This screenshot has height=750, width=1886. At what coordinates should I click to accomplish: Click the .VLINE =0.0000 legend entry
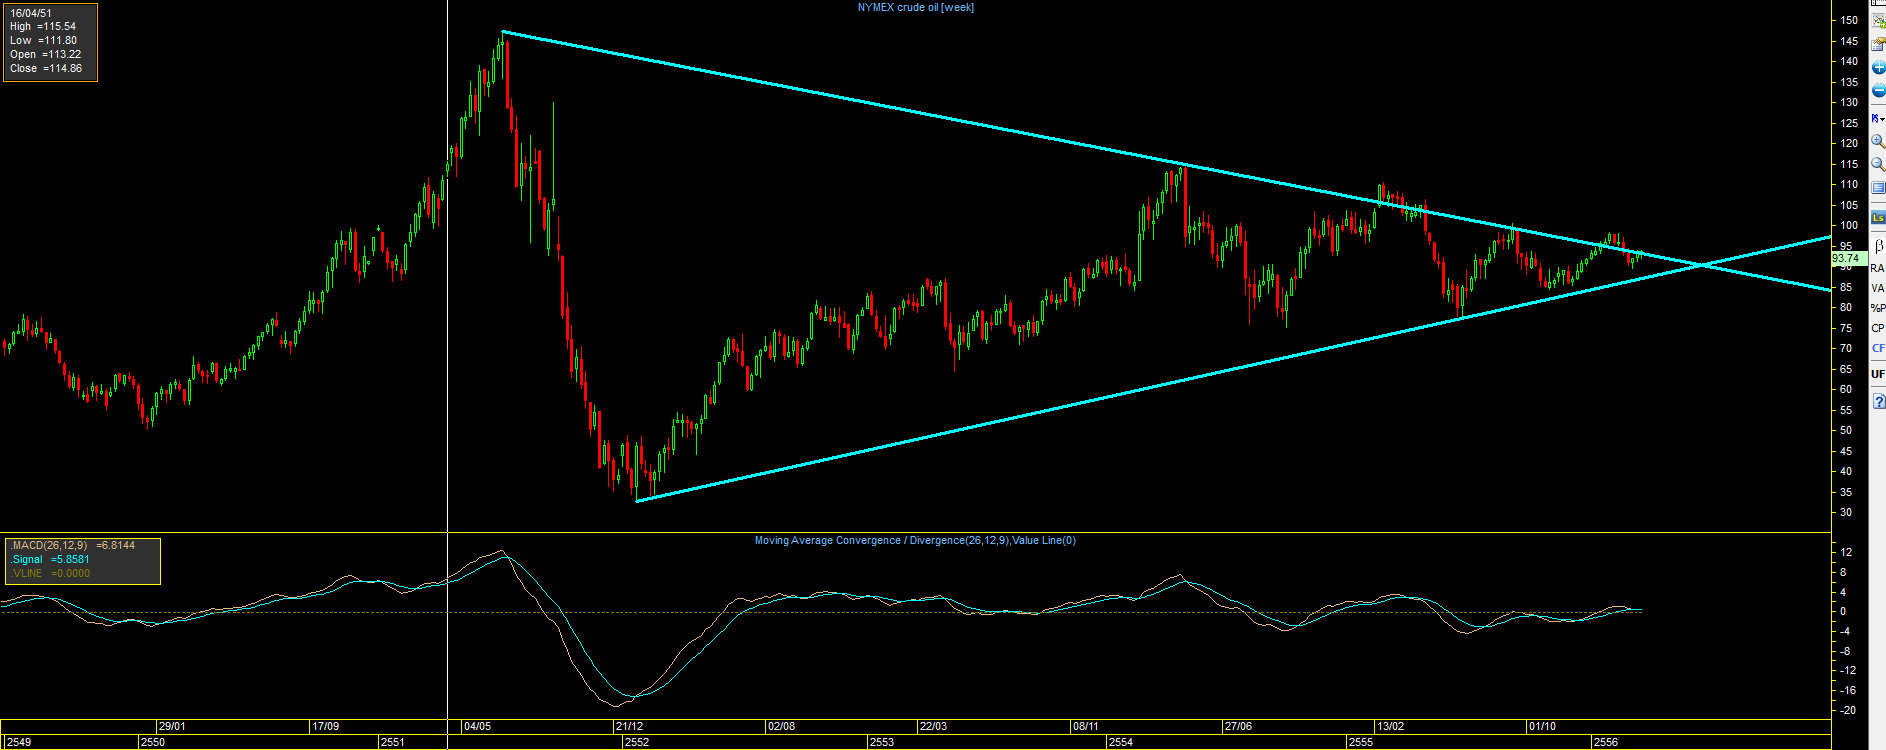click(50, 573)
